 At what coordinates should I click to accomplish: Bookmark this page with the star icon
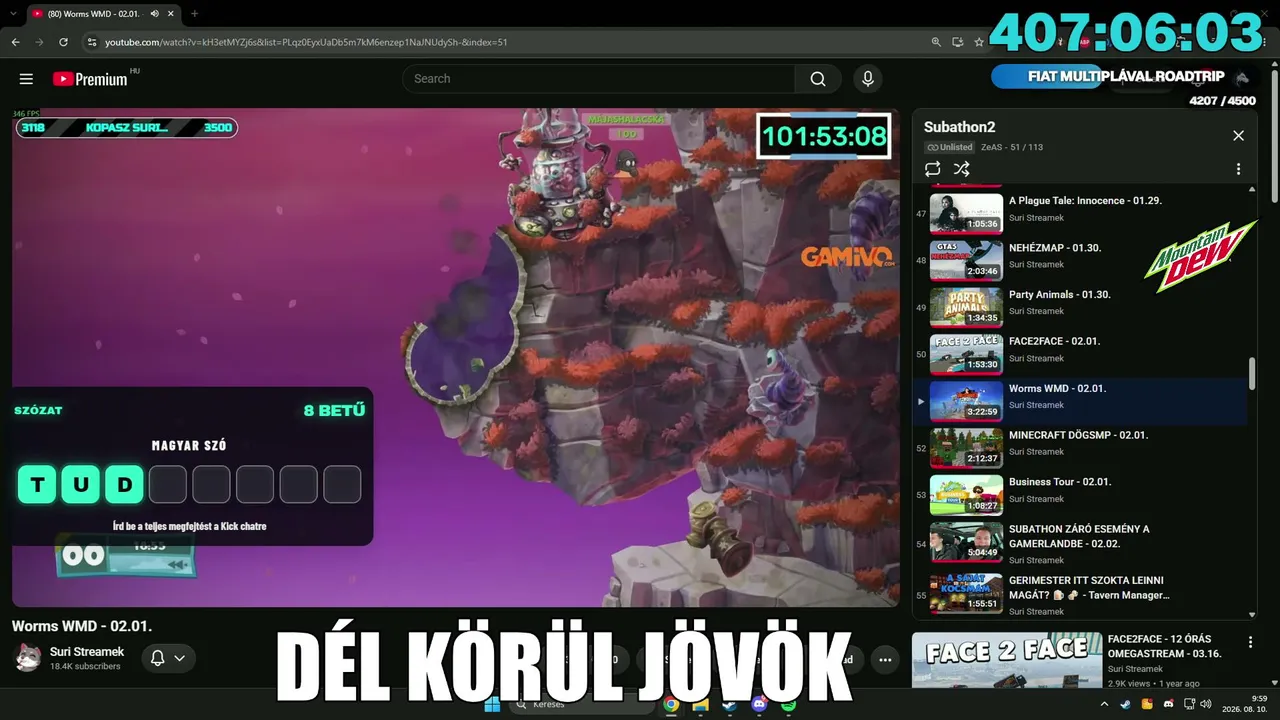(x=979, y=42)
